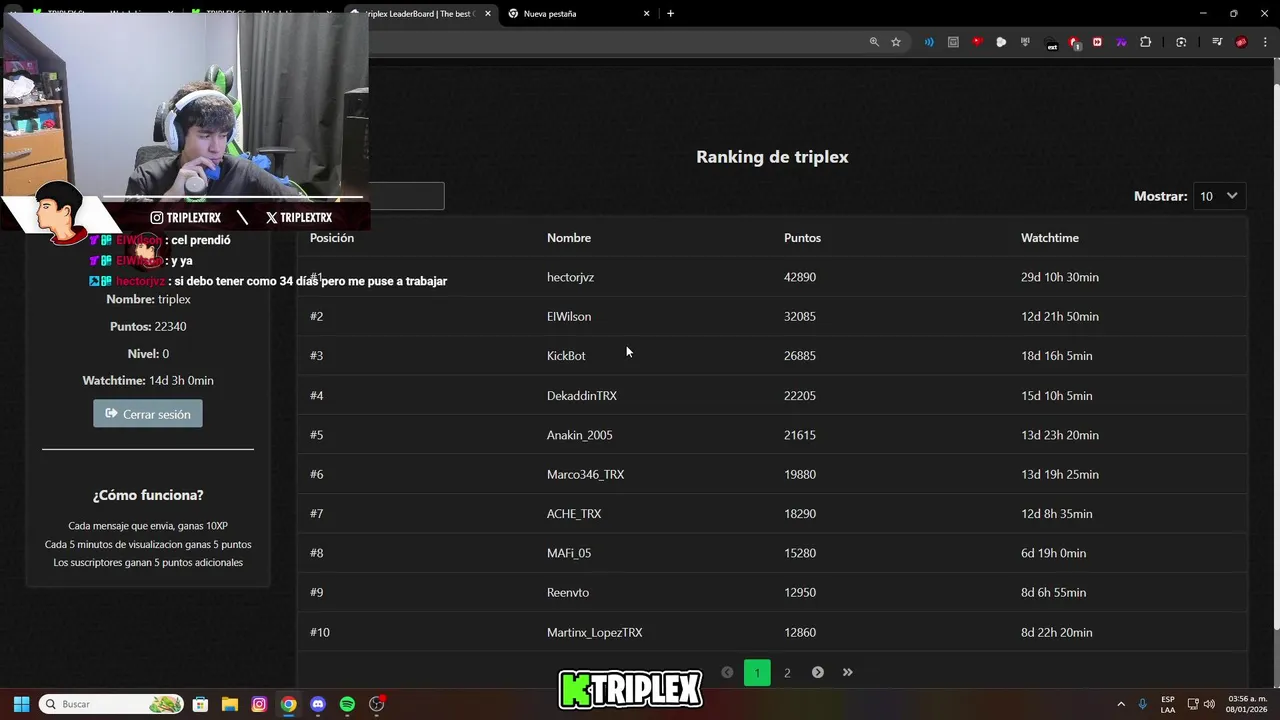Viewport: 1280px width, 720px height.
Task: Click the leaderboard search input field
Action: coord(406,196)
